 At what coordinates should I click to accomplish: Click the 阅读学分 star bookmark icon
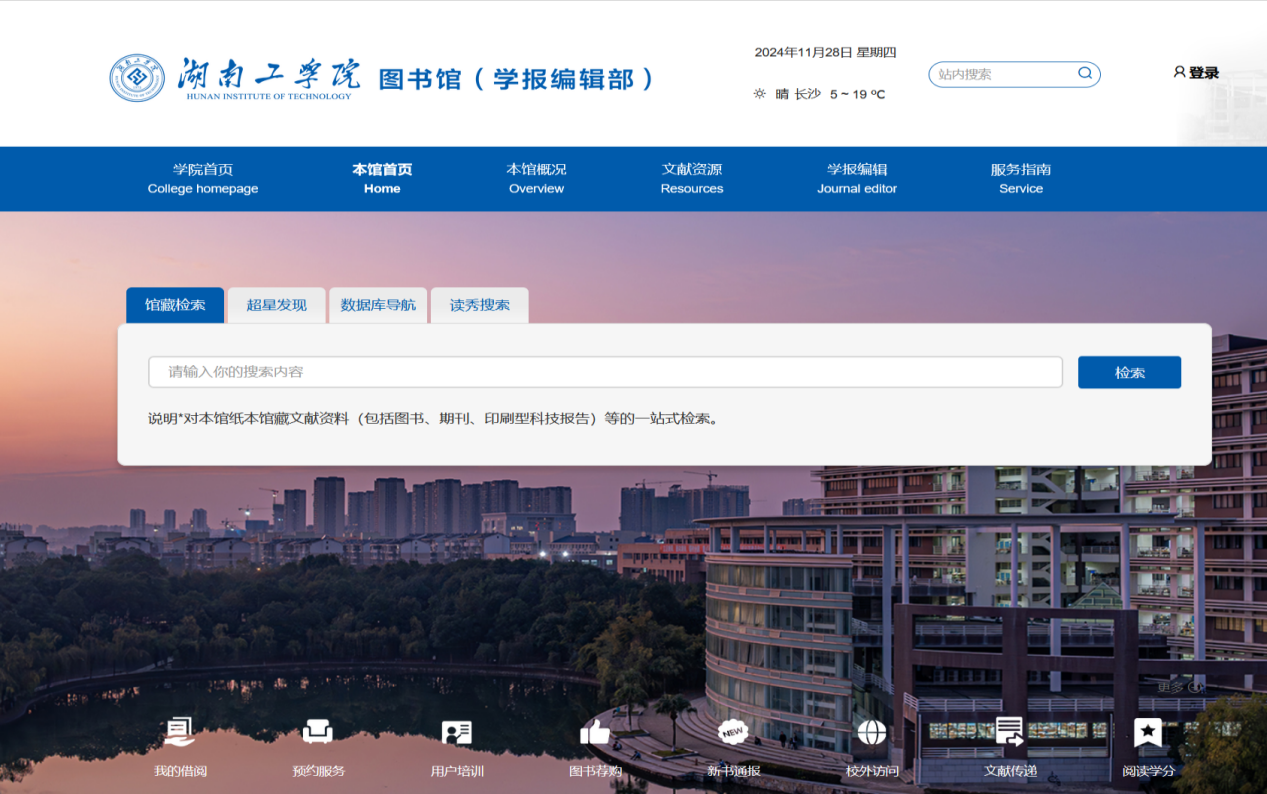pyautogui.click(x=1148, y=733)
